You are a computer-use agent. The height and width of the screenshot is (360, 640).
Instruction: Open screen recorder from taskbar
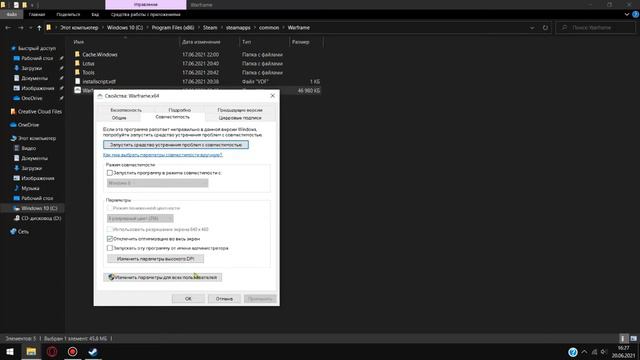(x=72, y=351)
